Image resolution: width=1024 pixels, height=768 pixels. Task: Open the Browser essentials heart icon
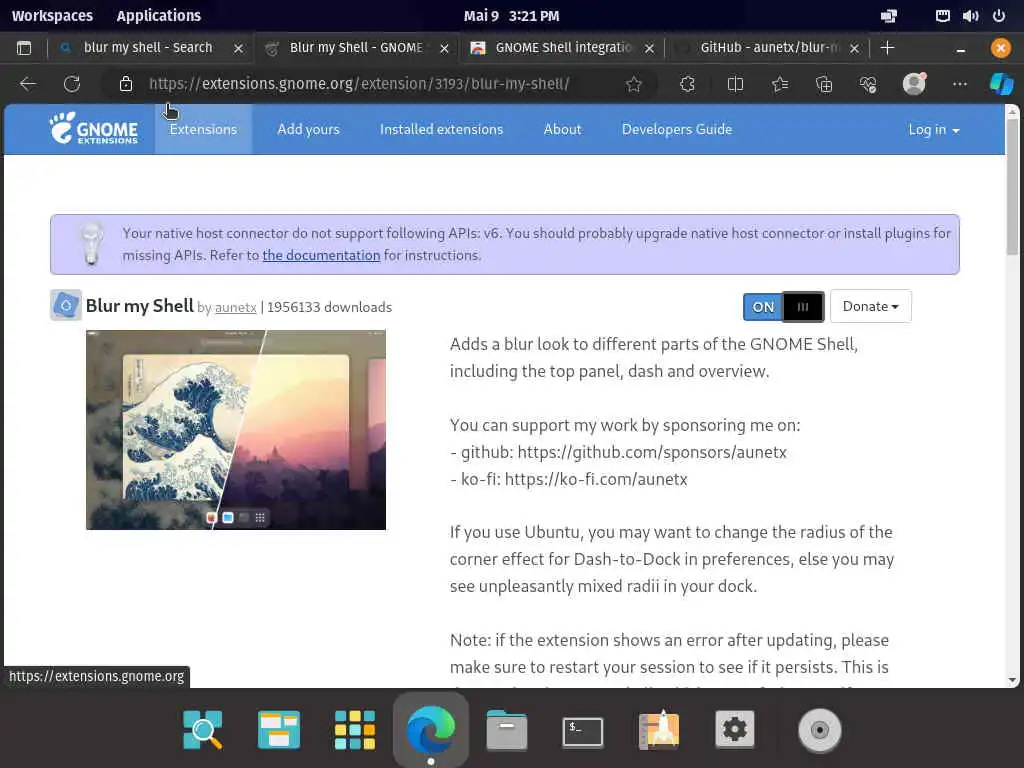tap(868, 84)
